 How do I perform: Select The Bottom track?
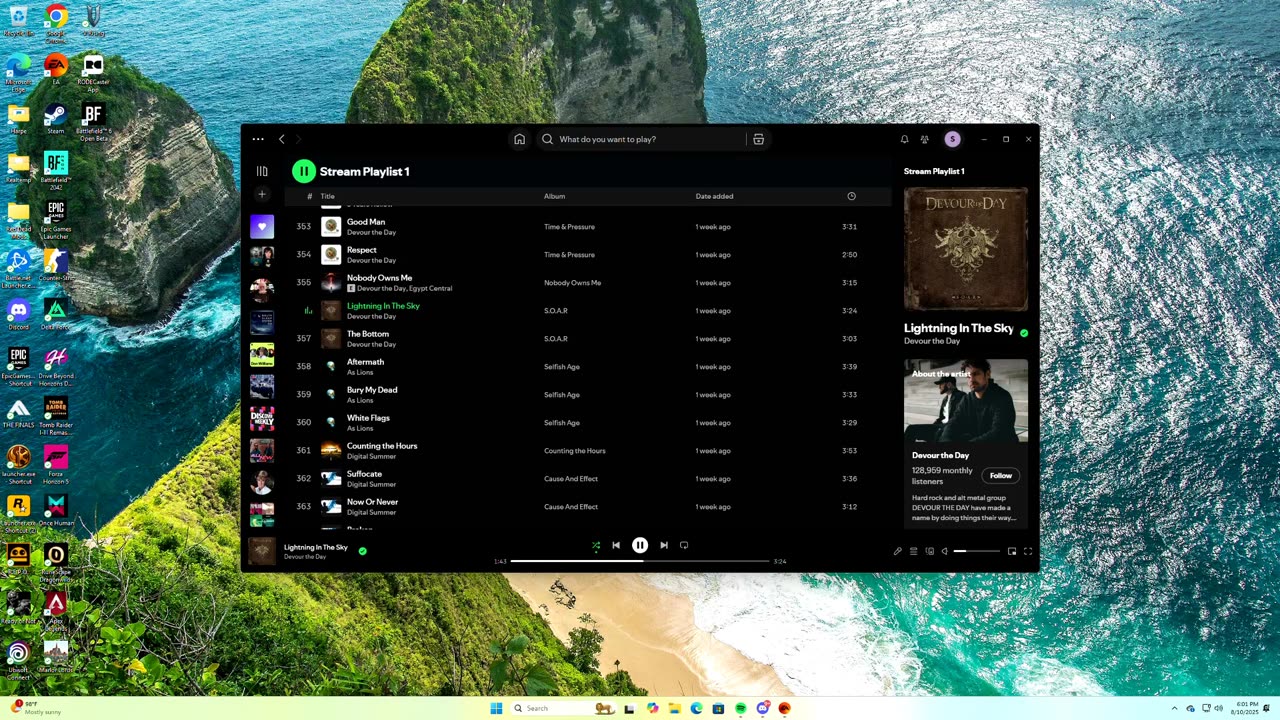pos(588,338)
